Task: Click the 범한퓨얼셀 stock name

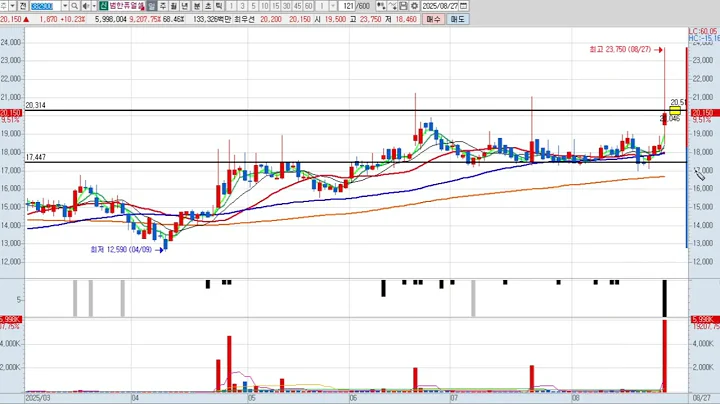Action: [x=127, y=6]
